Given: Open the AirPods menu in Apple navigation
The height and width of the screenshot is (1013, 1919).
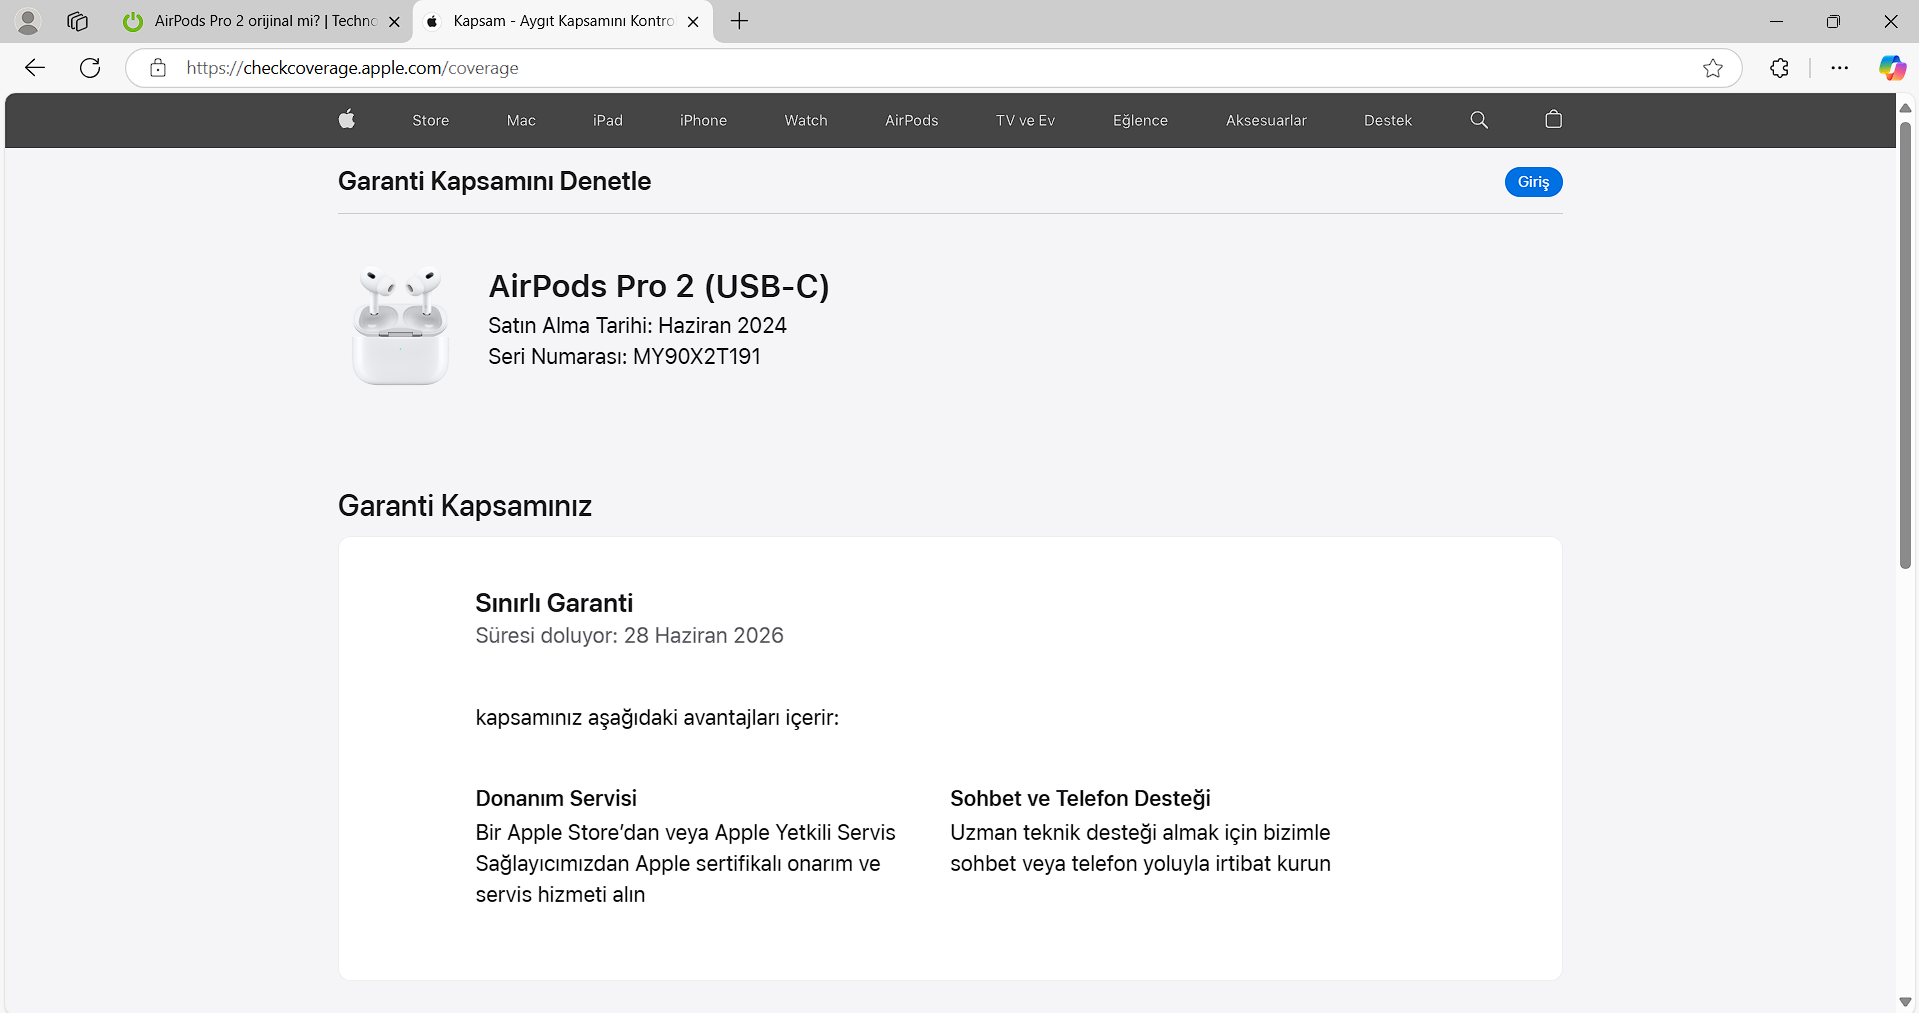Looking at the screenshot, I should 911,120.
